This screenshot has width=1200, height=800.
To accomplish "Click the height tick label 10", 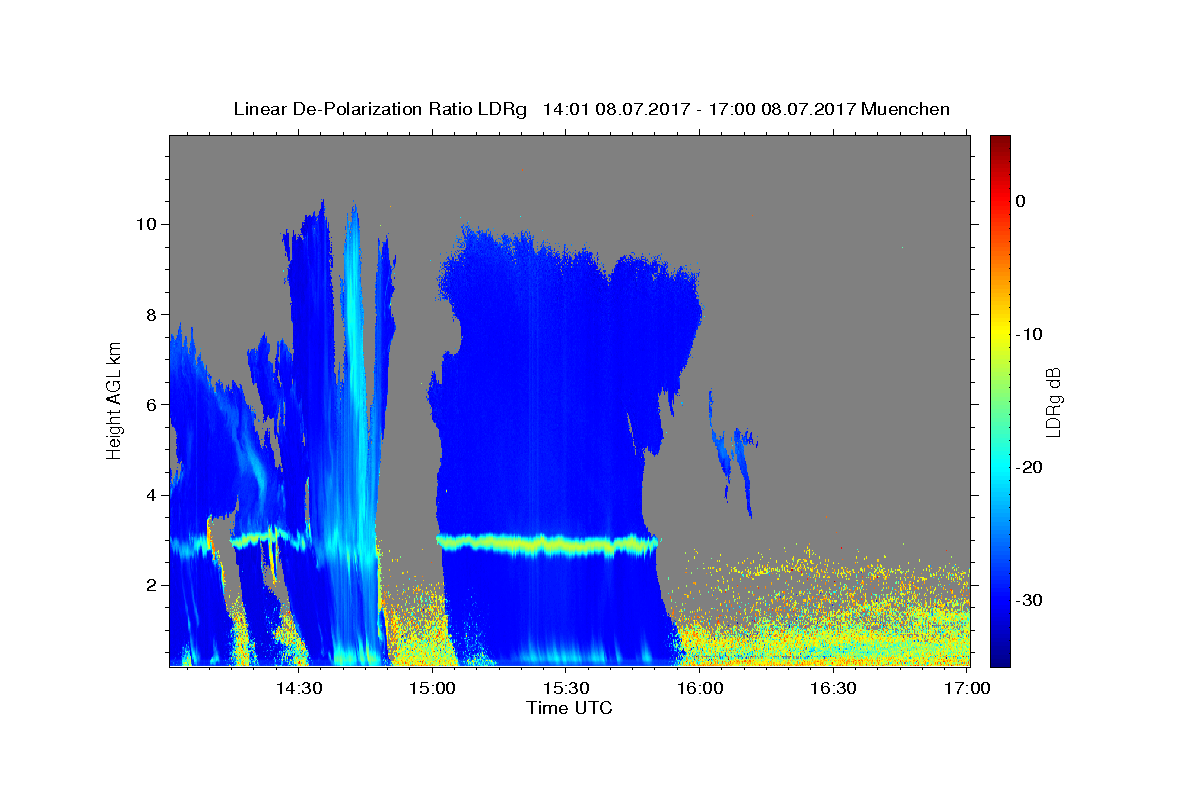I will tap(147, 224).
